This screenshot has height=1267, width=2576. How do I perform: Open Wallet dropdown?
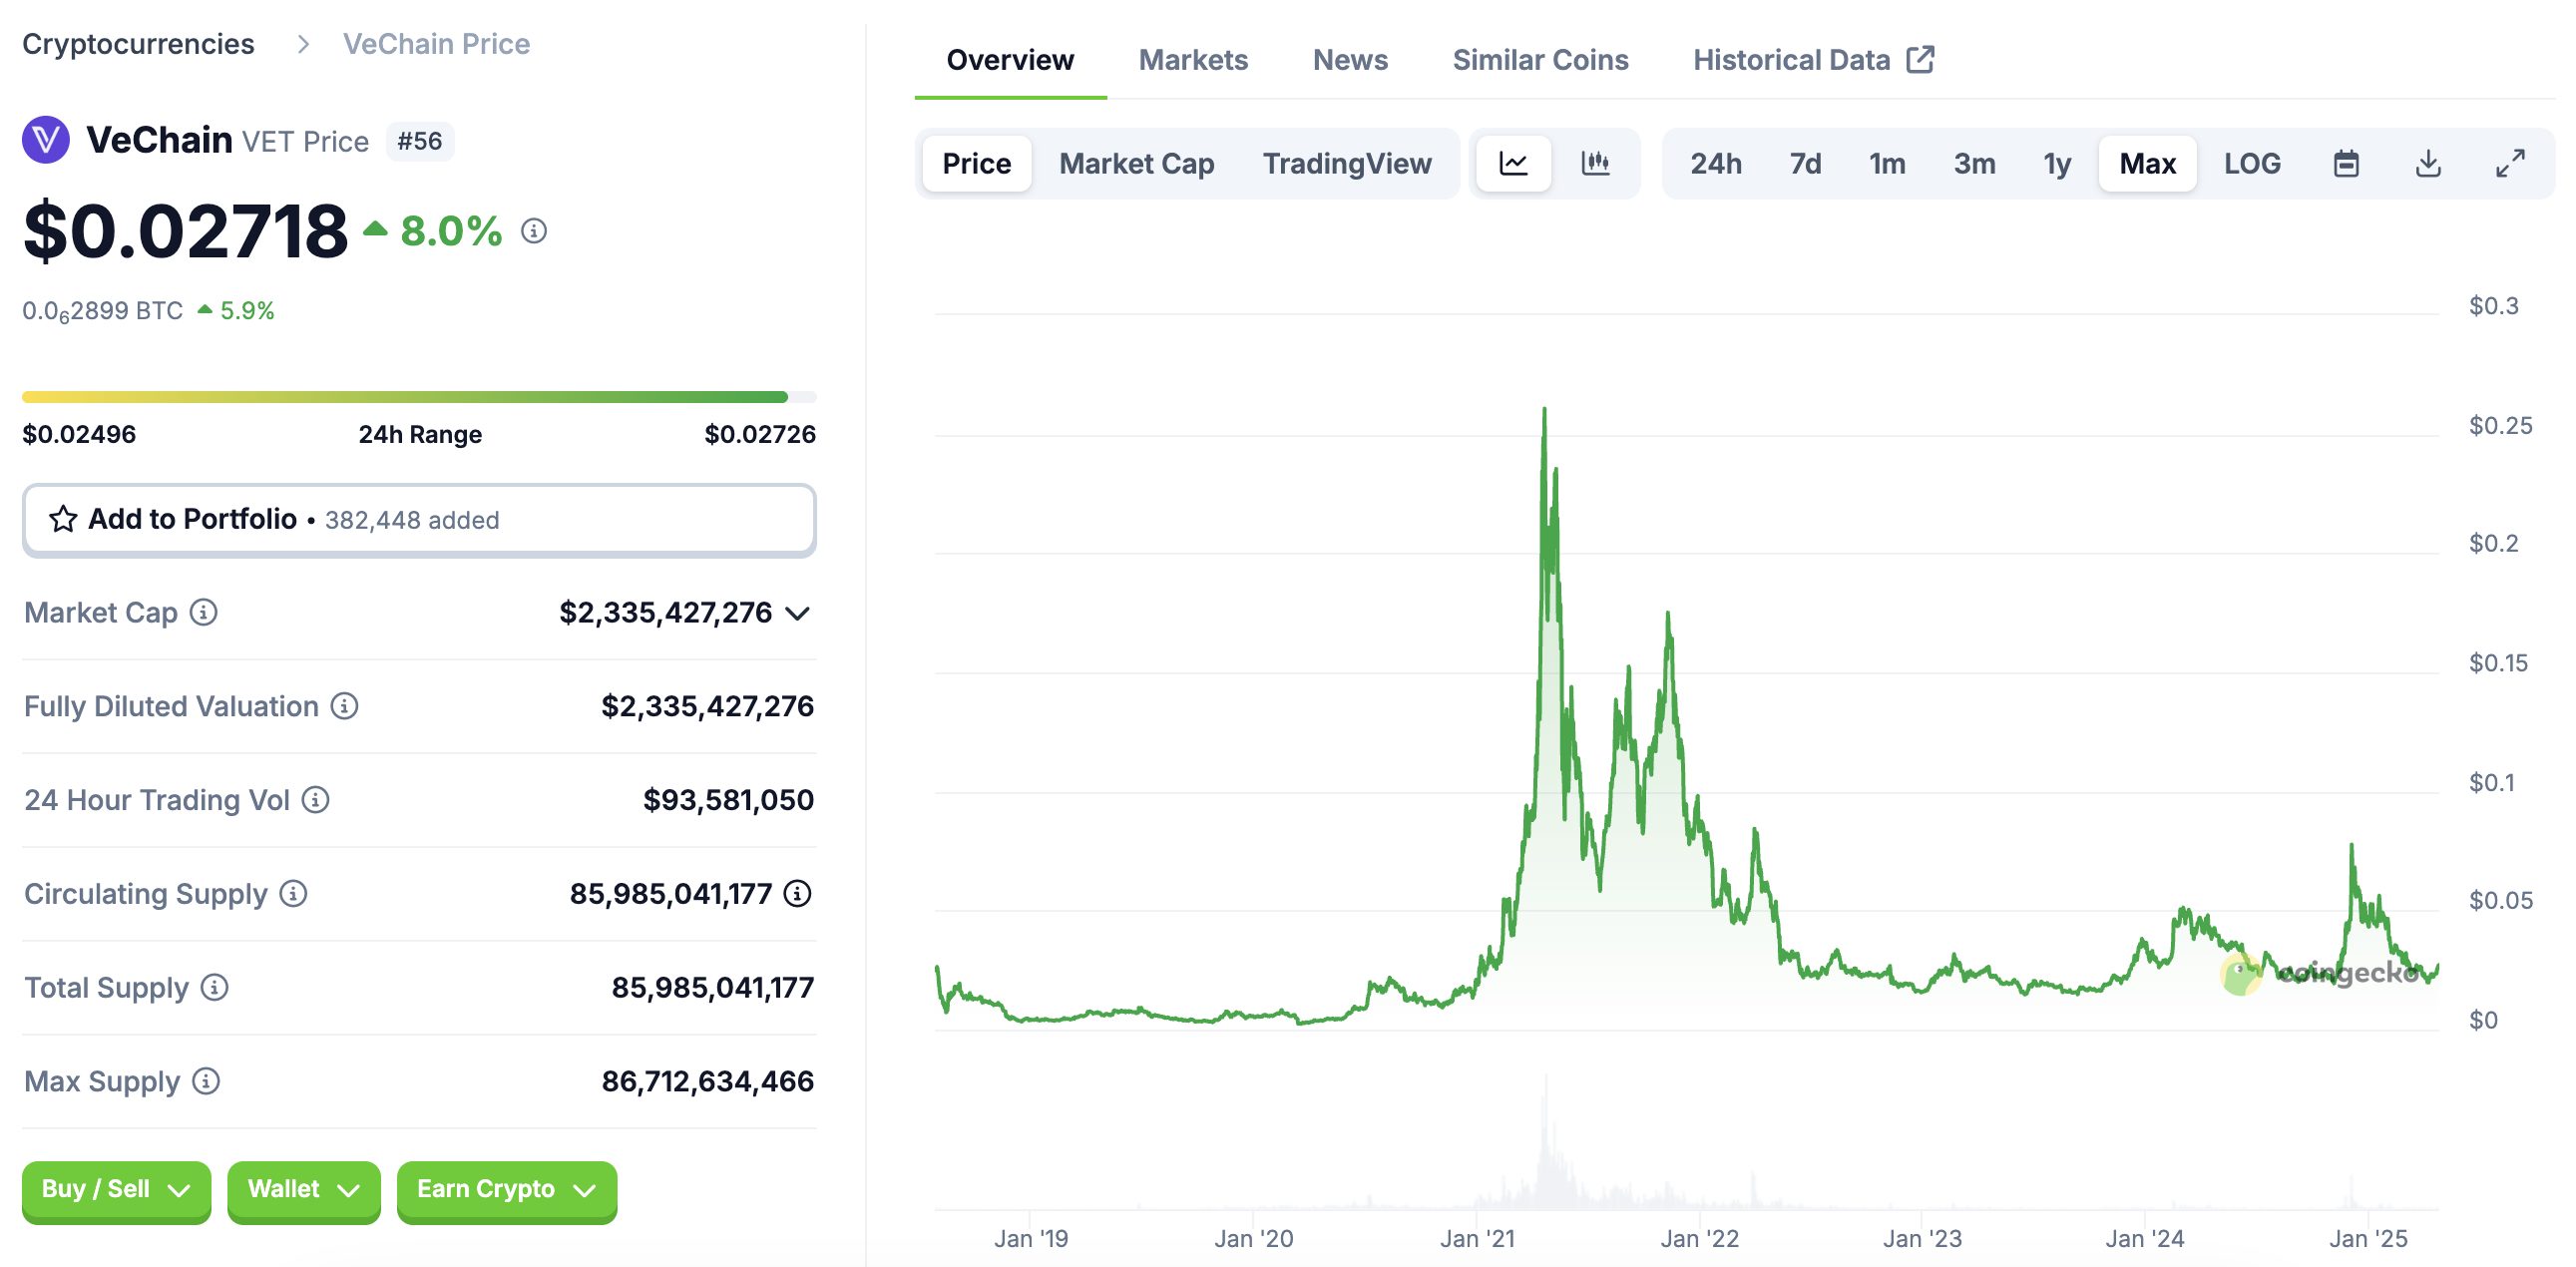point(303,1190)
